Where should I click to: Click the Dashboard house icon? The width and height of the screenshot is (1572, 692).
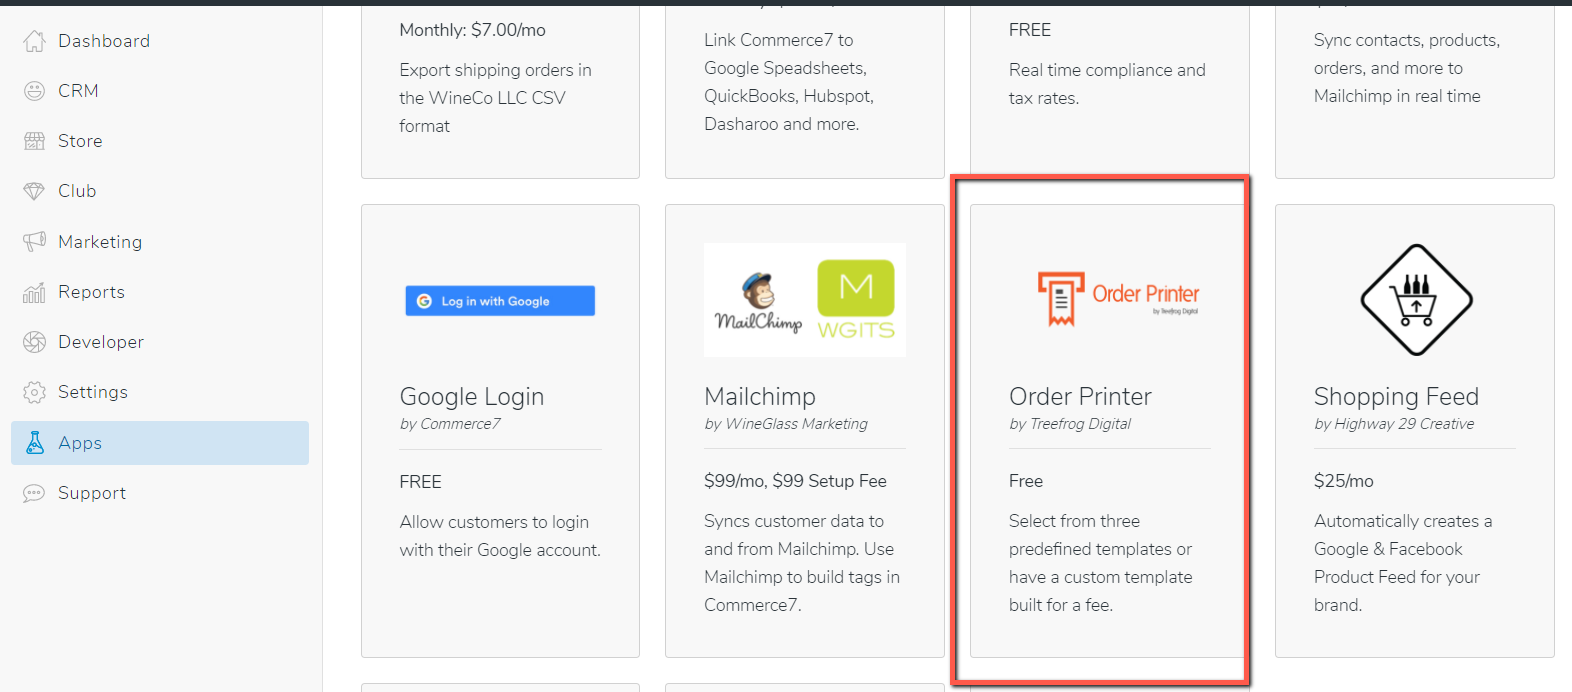tap(35, 41)
